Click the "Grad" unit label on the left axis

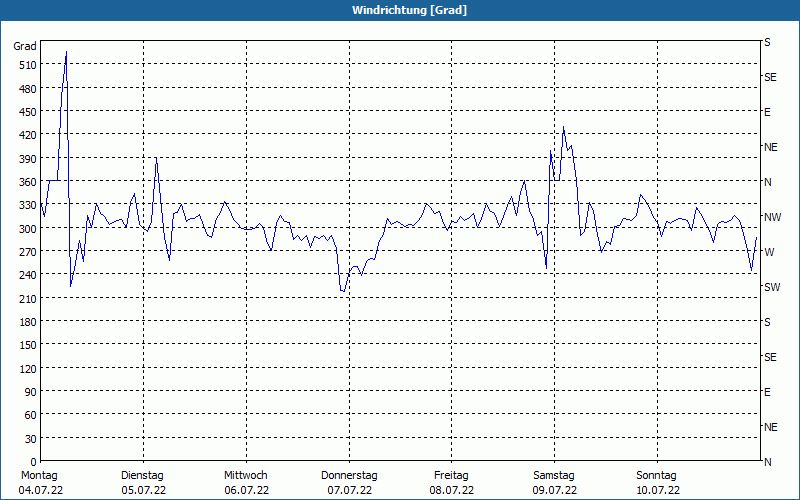pos(25,46)
